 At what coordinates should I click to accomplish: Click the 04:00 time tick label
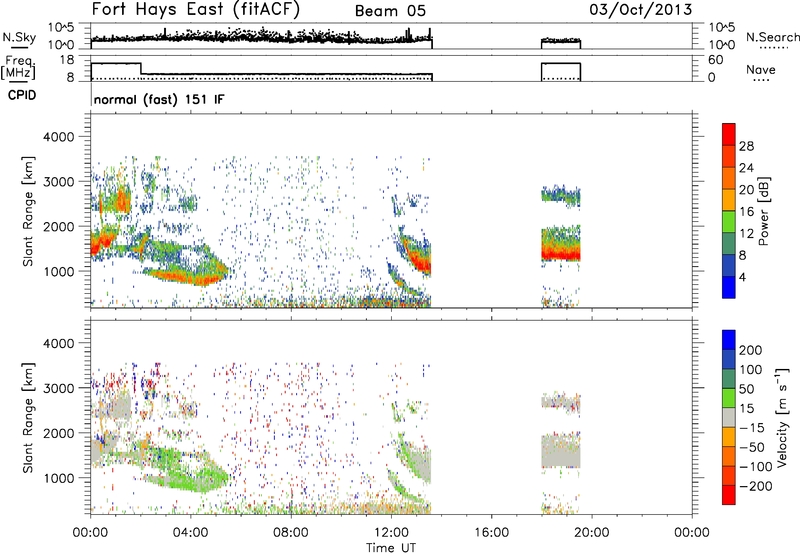point(190,533)
